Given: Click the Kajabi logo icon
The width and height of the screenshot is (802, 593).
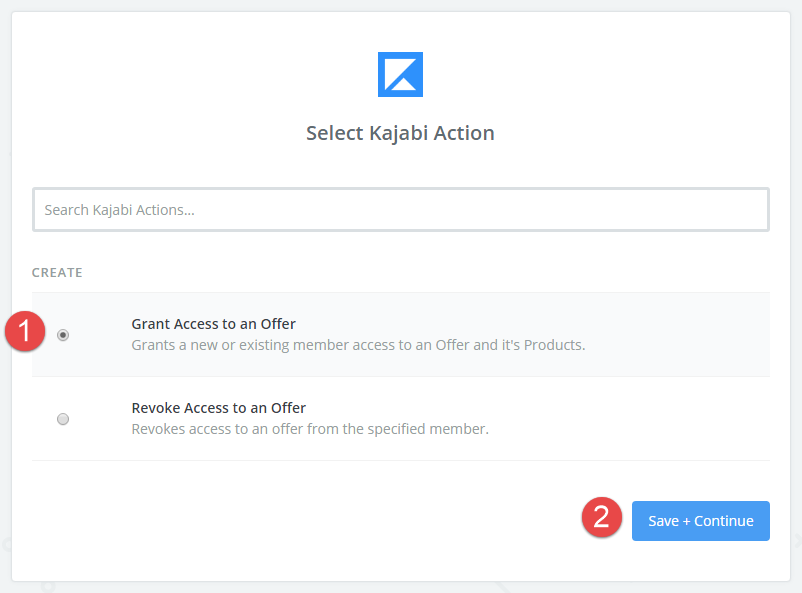Looking at the screenshot, I should pyautogui.click(x=400, y=74).
